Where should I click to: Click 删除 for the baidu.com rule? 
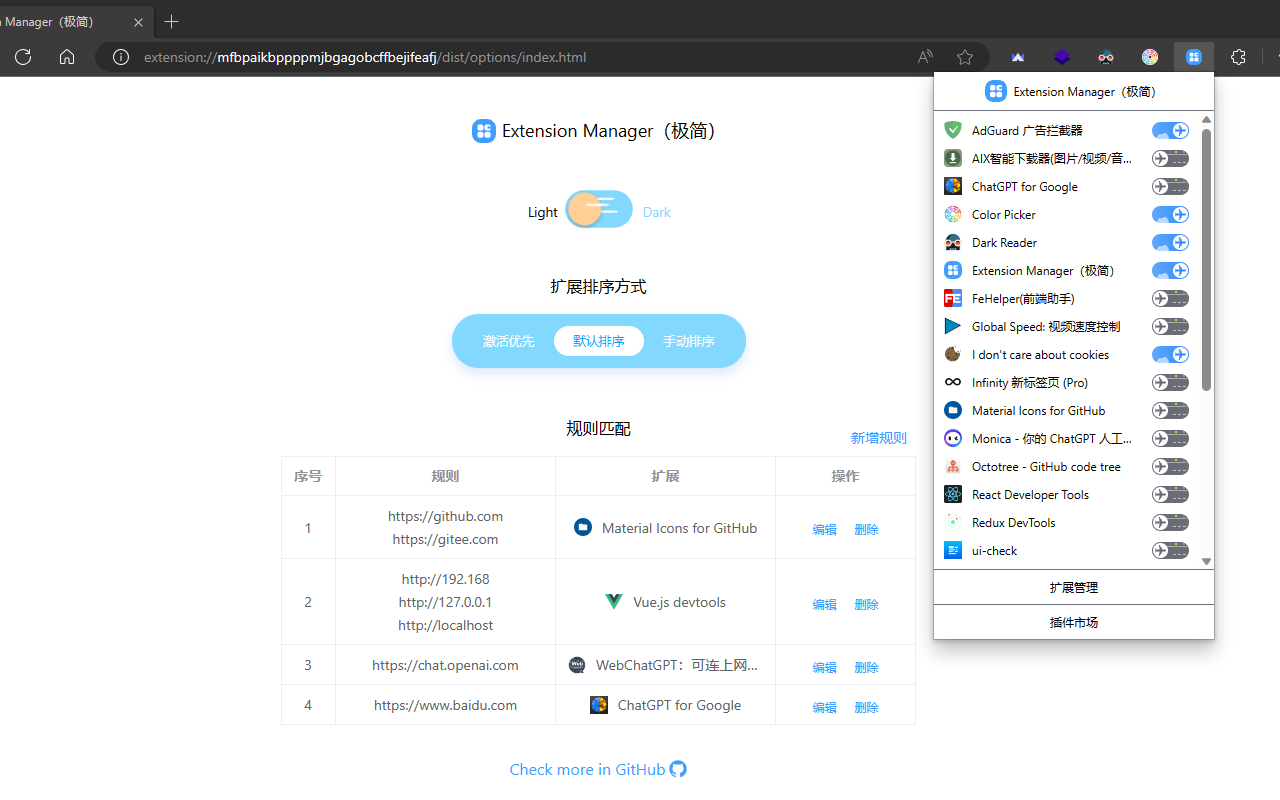pyautogui.click(x=867, y=707)
